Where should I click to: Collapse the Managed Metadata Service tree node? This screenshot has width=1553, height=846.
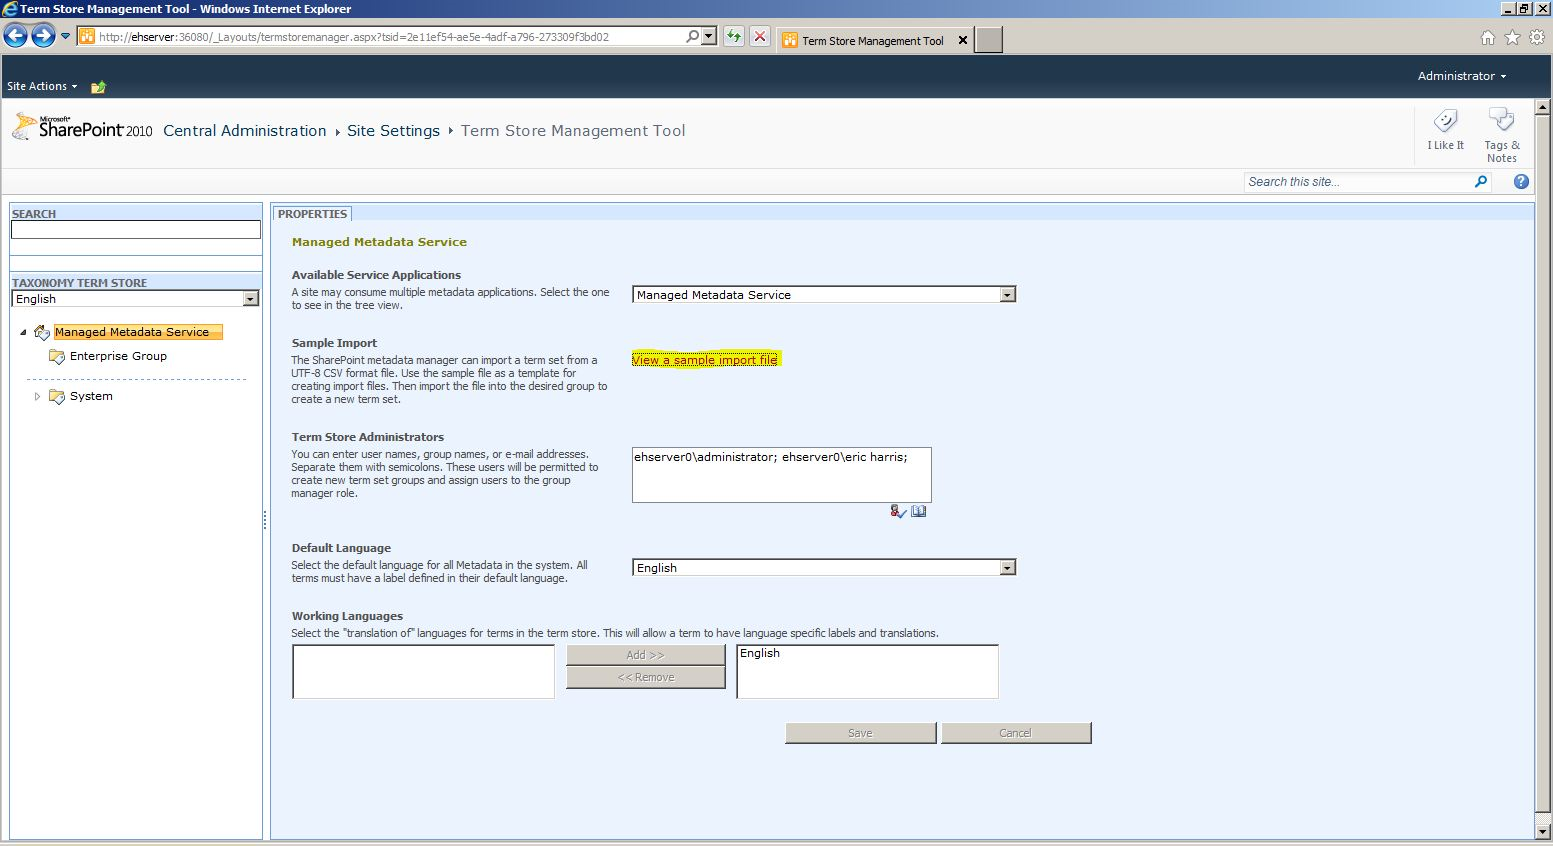[x=24, y=333]
